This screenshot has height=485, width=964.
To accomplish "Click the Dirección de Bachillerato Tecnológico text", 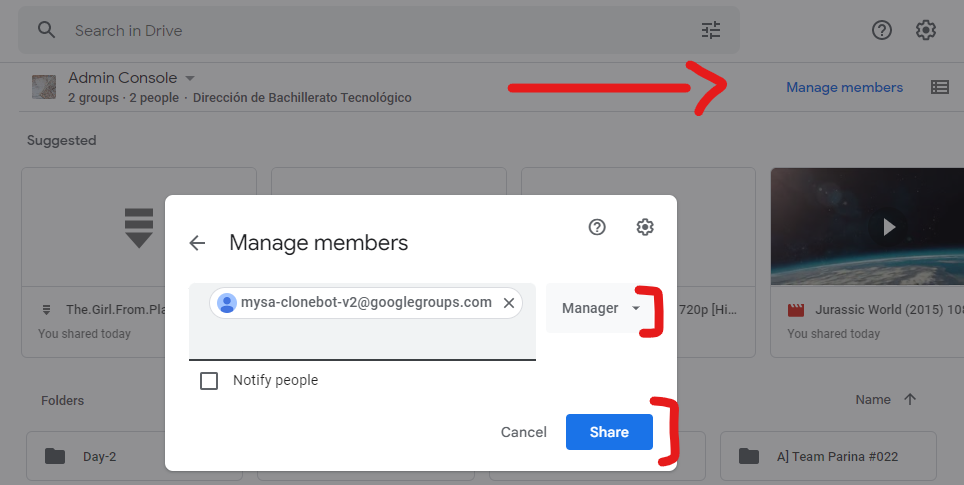I will pyautogui.click(x=302, y=98).
